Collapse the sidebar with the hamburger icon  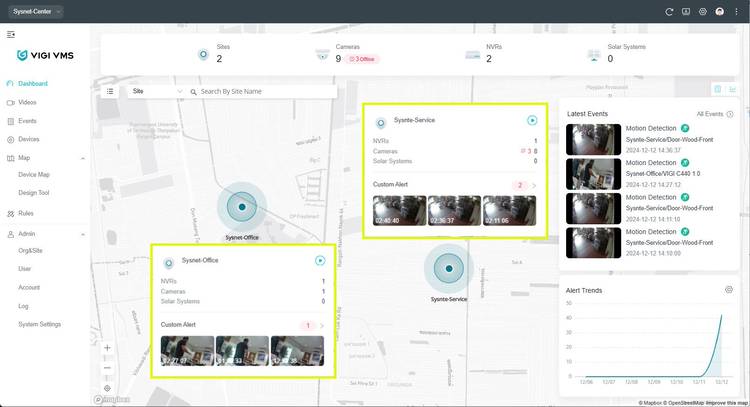point(11,34)
